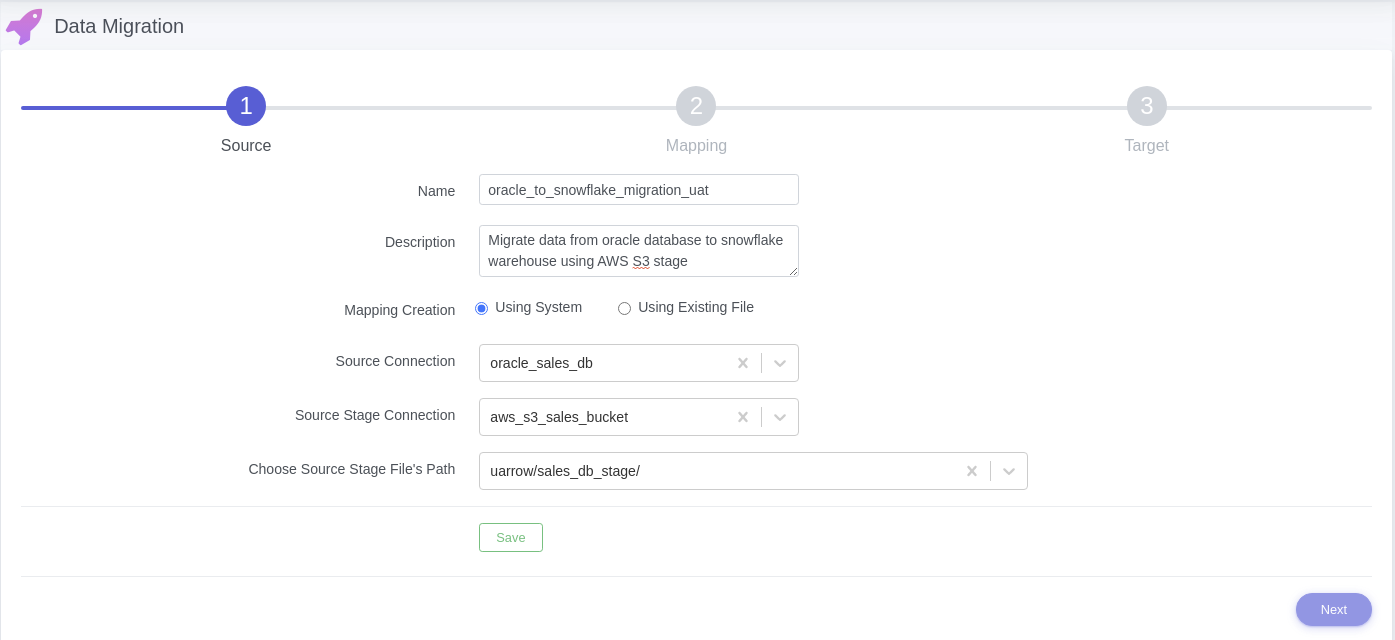Clear the uarrow/sales_db_stage/ path selection
Screen dimensions: 1395x640
tap(972, 471)
